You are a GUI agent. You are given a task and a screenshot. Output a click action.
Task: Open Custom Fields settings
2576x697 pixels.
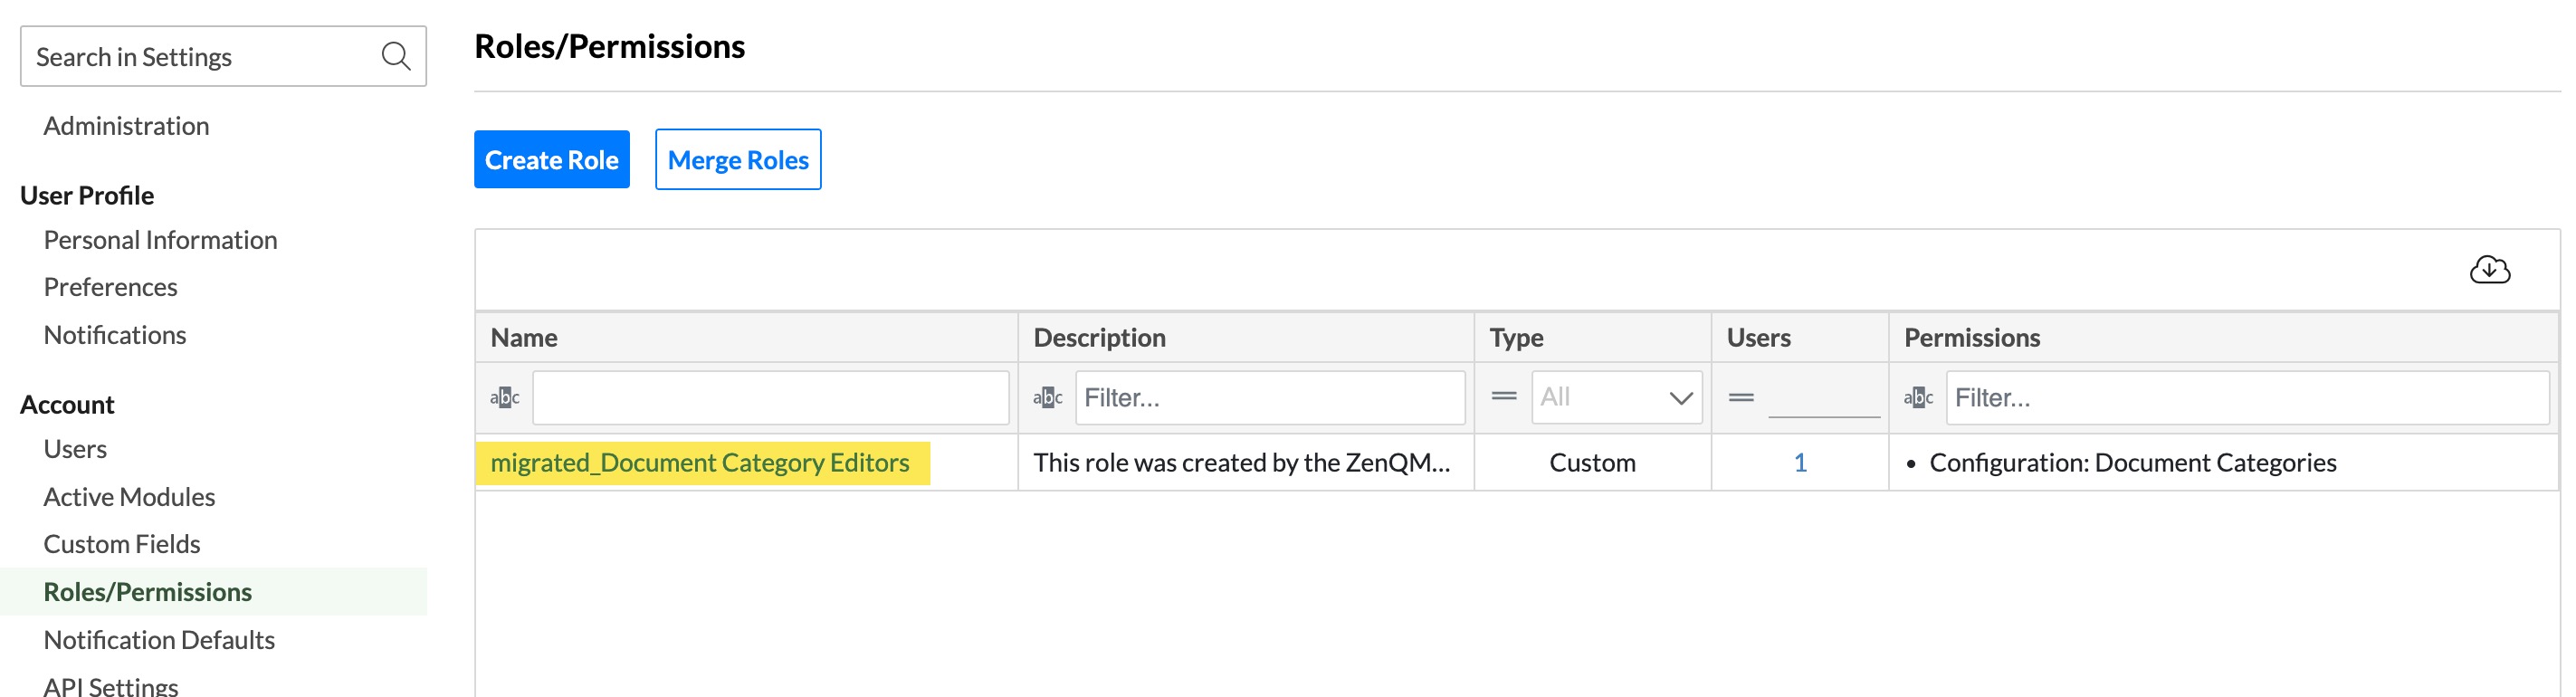[x=121, y=543]
